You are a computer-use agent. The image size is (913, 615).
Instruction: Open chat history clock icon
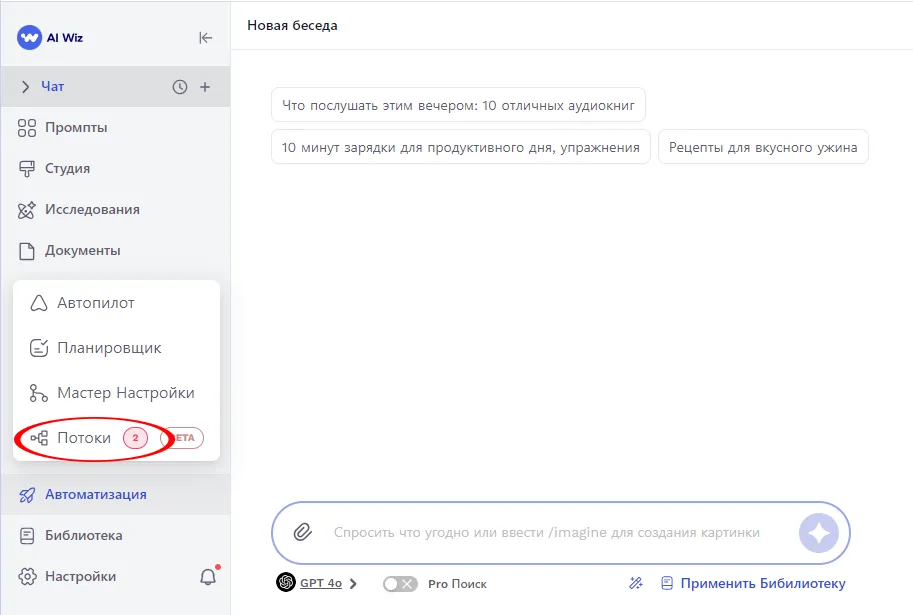(x=180, y=87)
